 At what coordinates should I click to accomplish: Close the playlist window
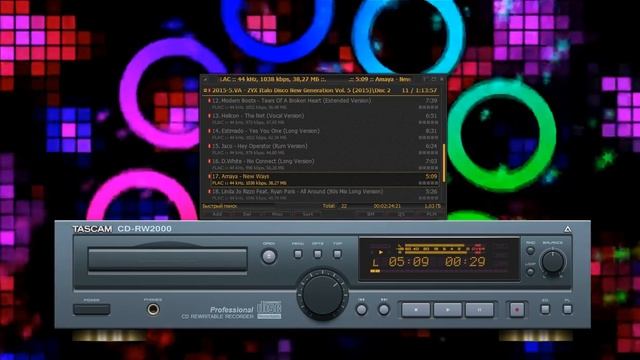(x=442, y=79)
